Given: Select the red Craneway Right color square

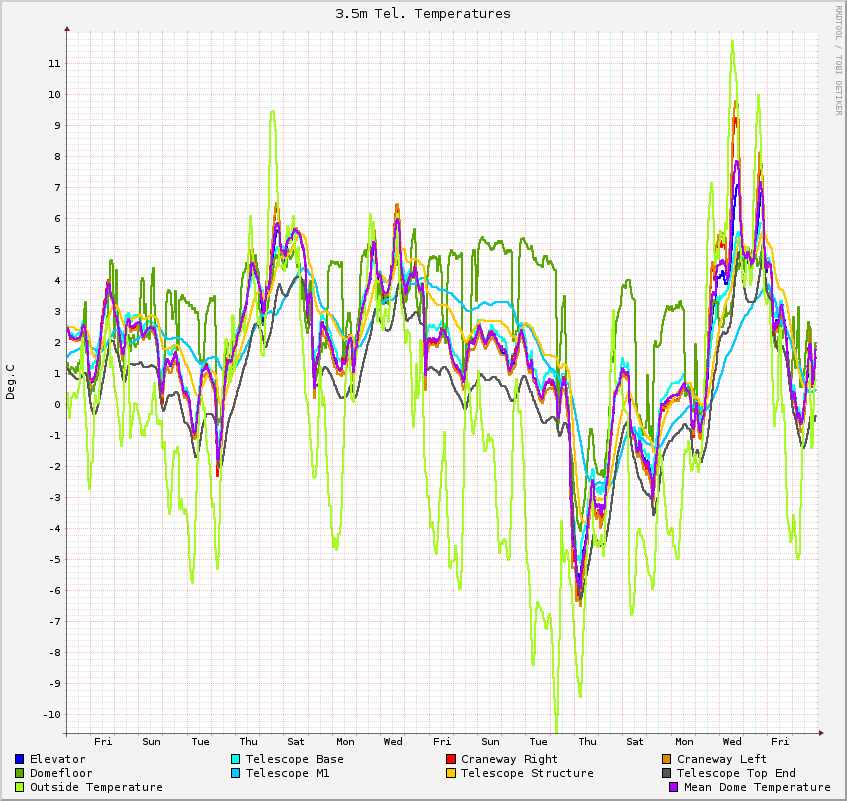Looking at the screenshot, I should pyautogui.click(x=451, y=760).
